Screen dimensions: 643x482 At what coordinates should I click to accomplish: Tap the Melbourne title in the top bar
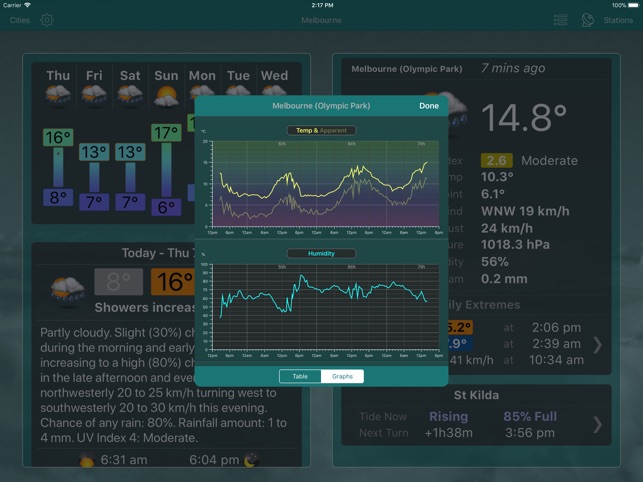pos(321,20)
